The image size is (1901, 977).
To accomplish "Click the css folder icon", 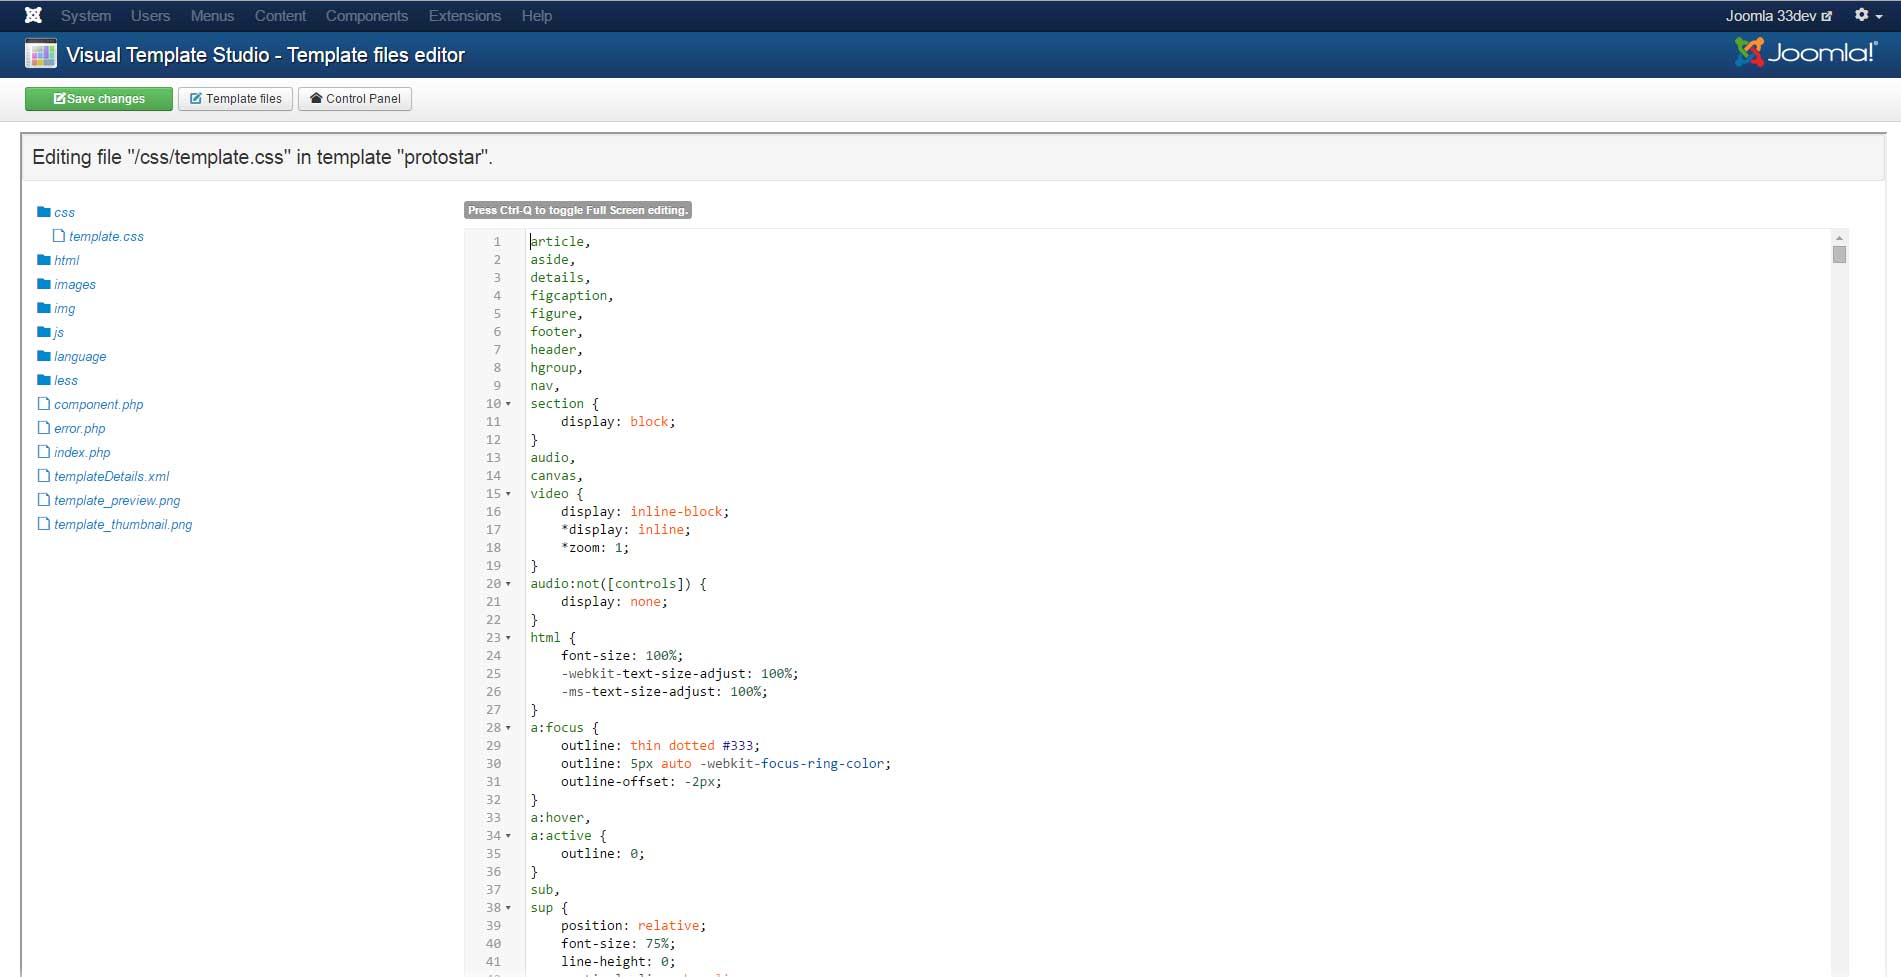I will (44, 212).
